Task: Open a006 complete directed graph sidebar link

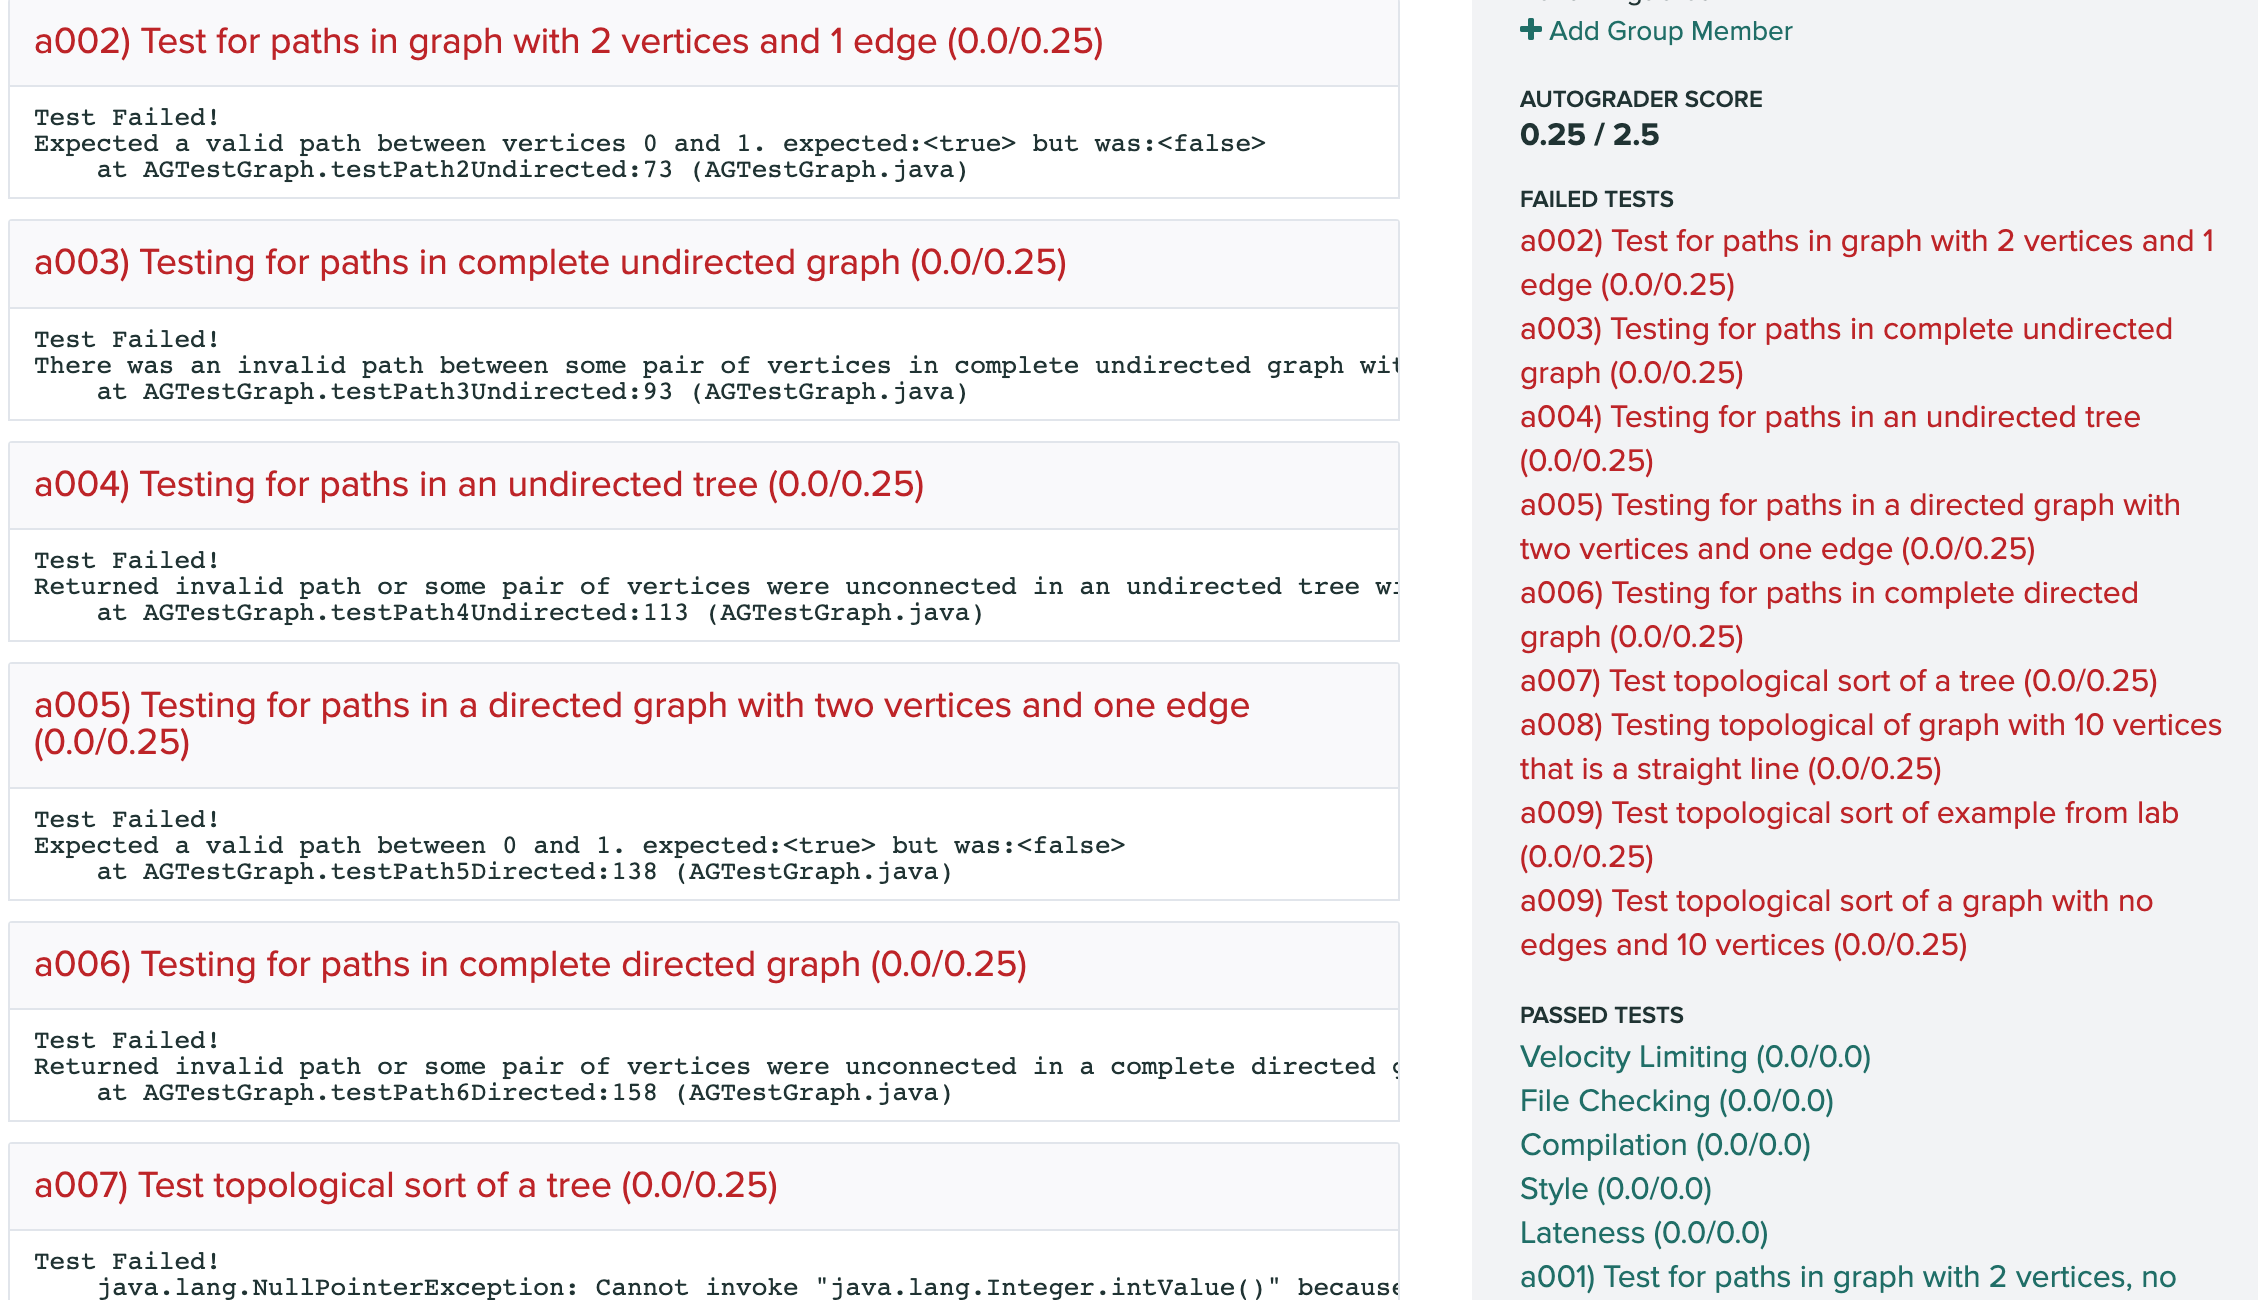Action: point(1828,594)
